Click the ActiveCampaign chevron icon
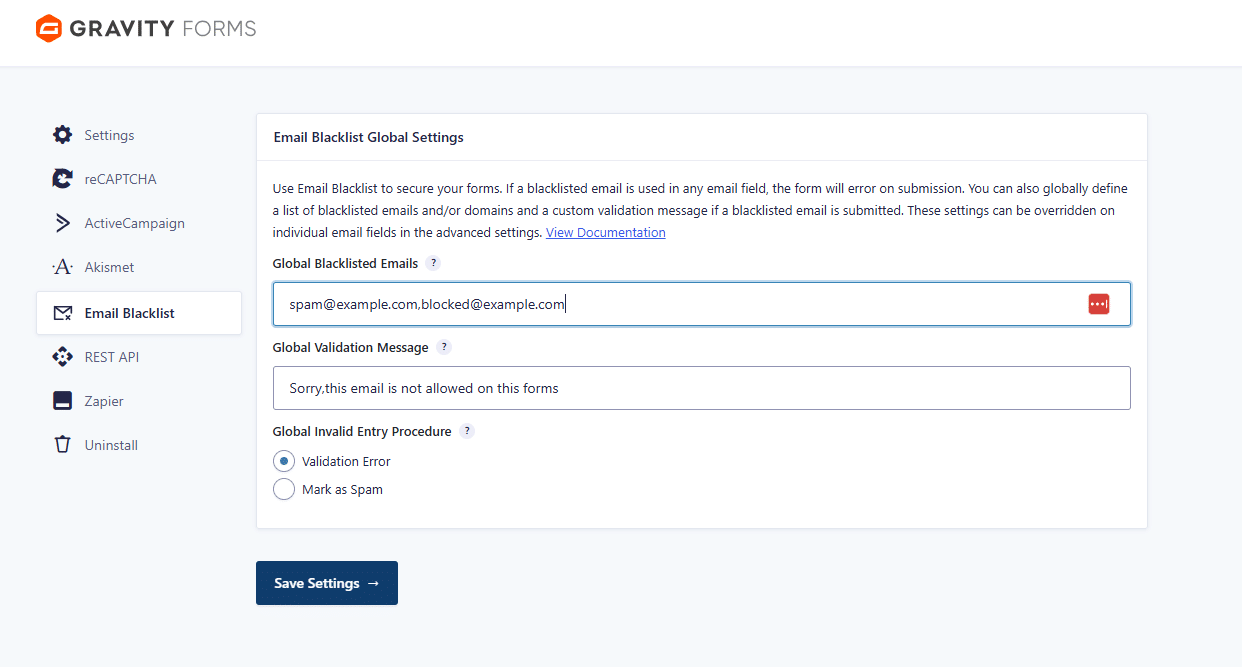 tap(62, 223)
